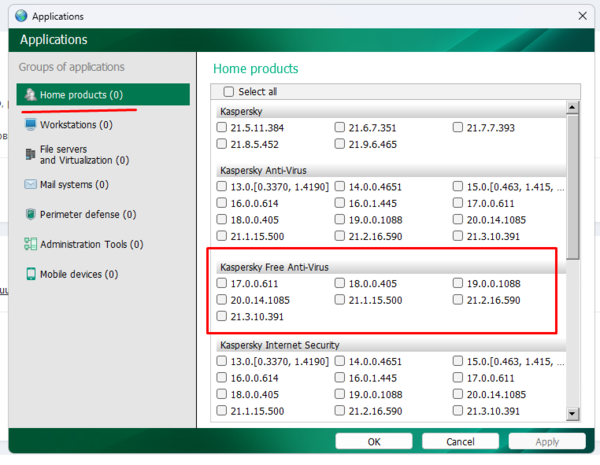Select Kaspersky 21.8.5.452 checkbox
600x465 pixels.
(222, 144)
